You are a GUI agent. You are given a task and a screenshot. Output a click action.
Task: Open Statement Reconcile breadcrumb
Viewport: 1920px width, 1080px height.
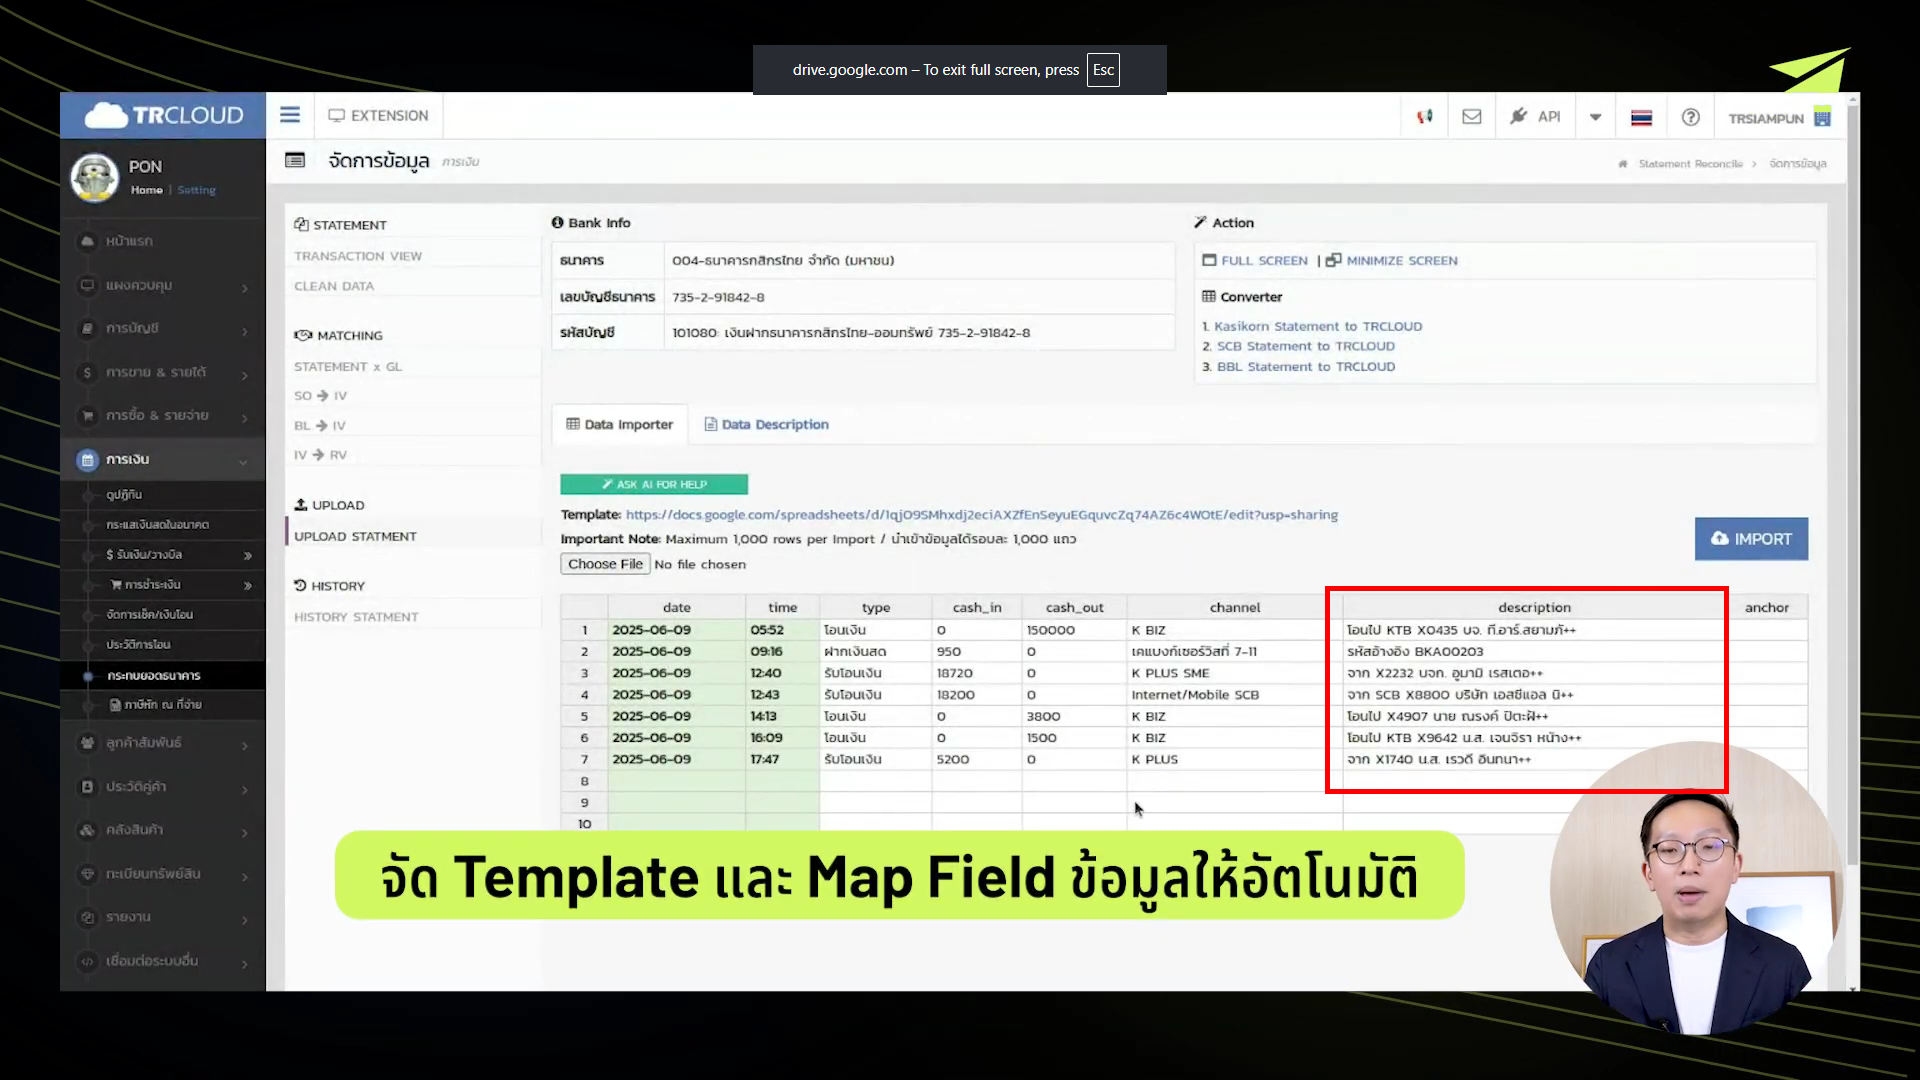point(1690,164)
